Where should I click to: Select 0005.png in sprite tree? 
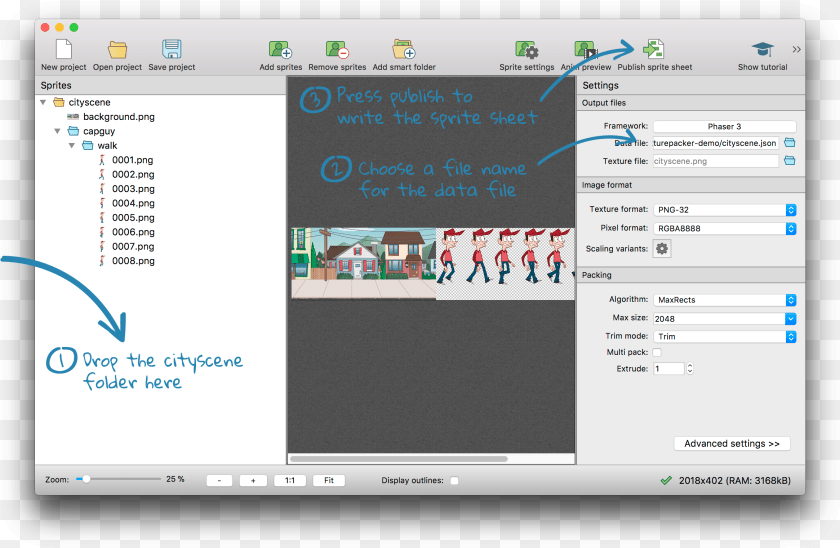click(132, 217)
